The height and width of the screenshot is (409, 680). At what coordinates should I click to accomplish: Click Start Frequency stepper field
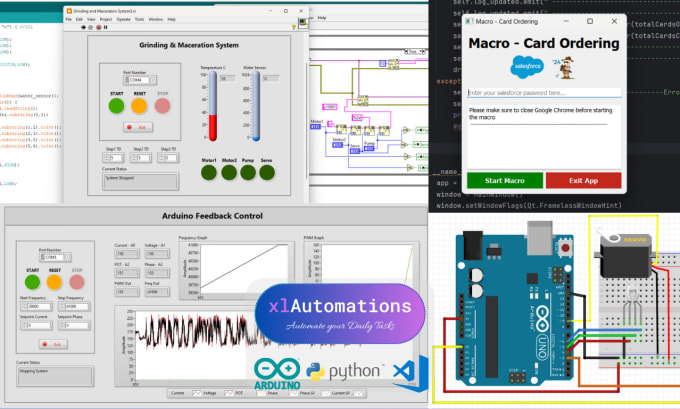36,306
